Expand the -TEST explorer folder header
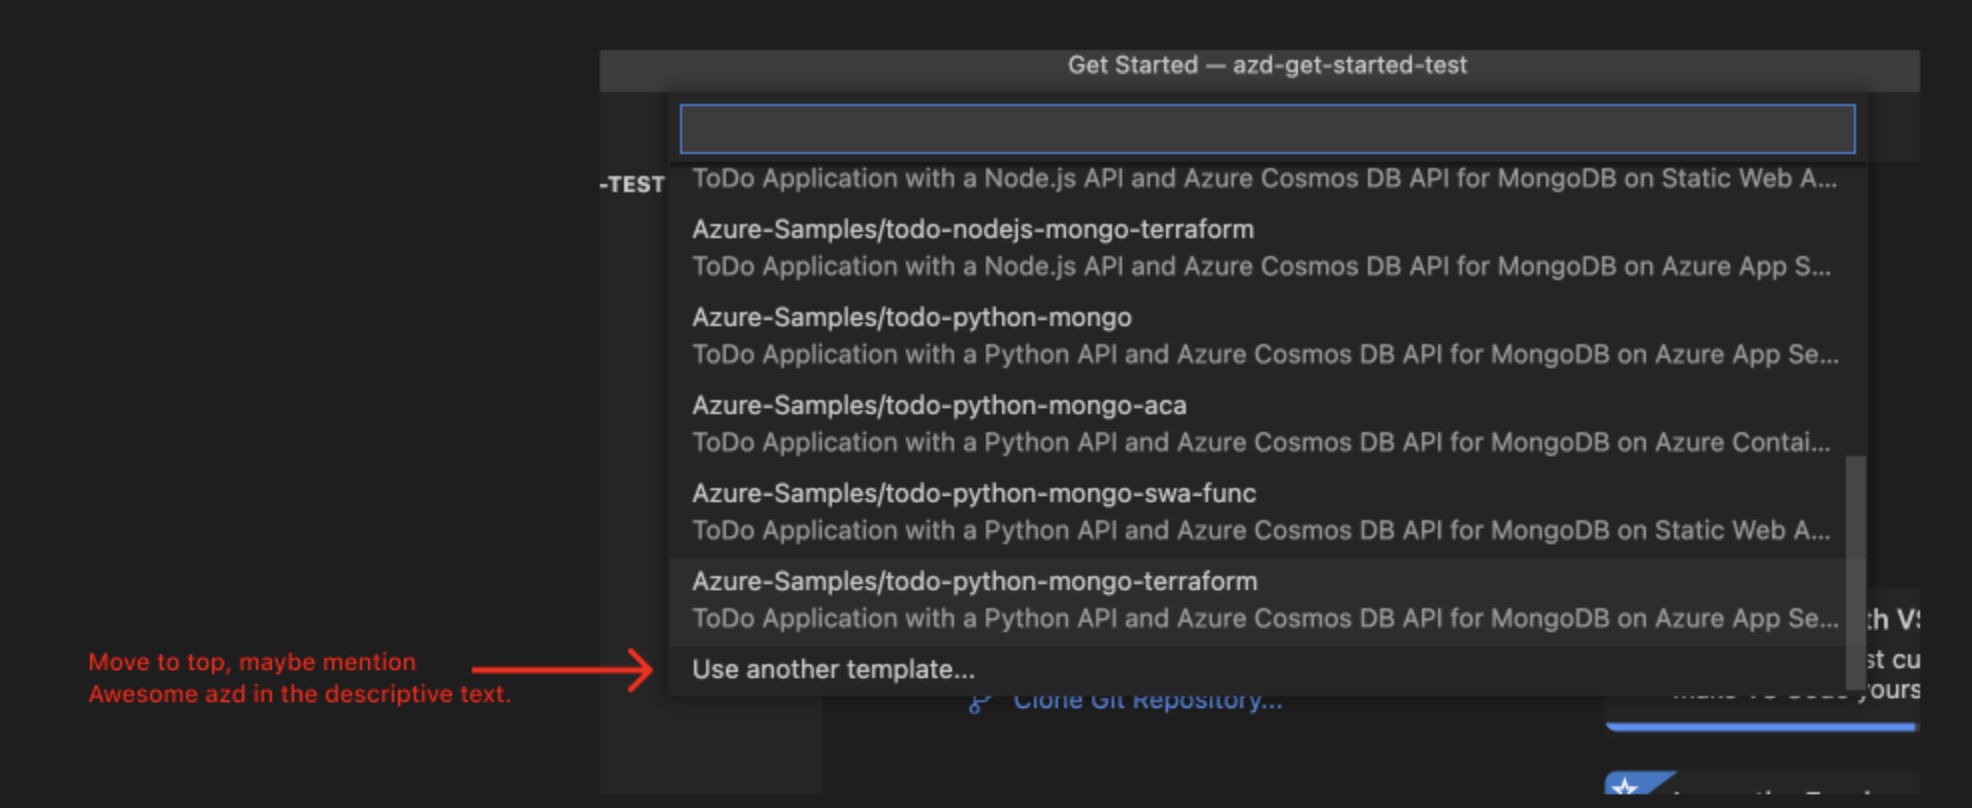 (x=633, y=185)
